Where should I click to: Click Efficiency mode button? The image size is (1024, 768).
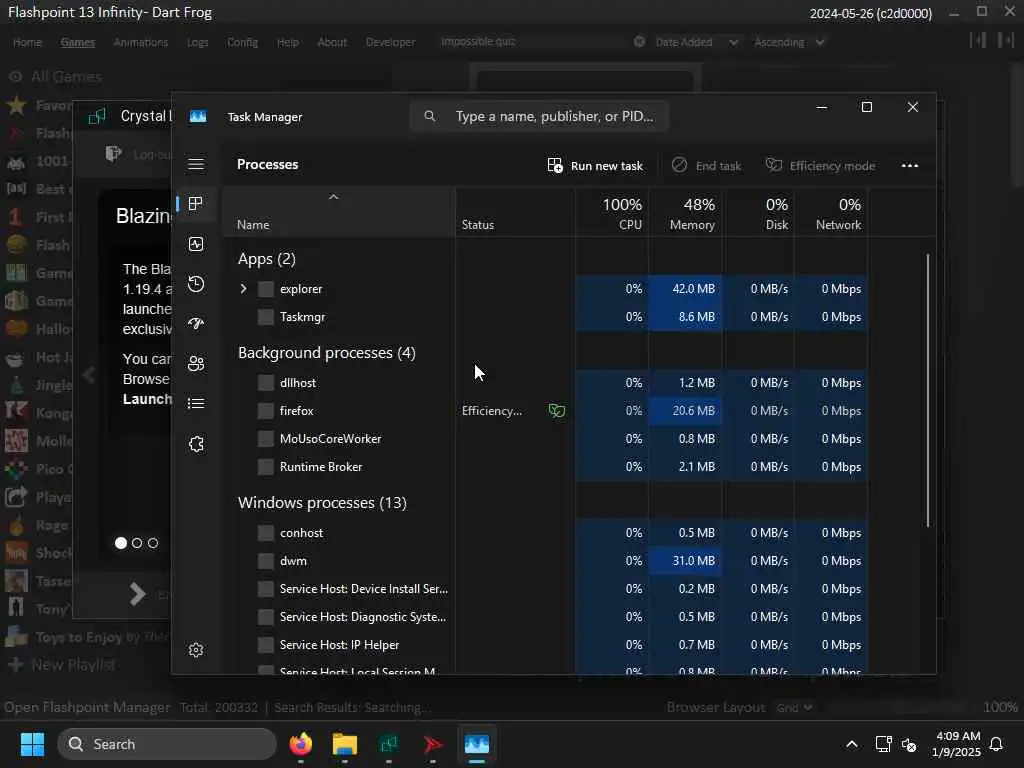coord(820,165)
